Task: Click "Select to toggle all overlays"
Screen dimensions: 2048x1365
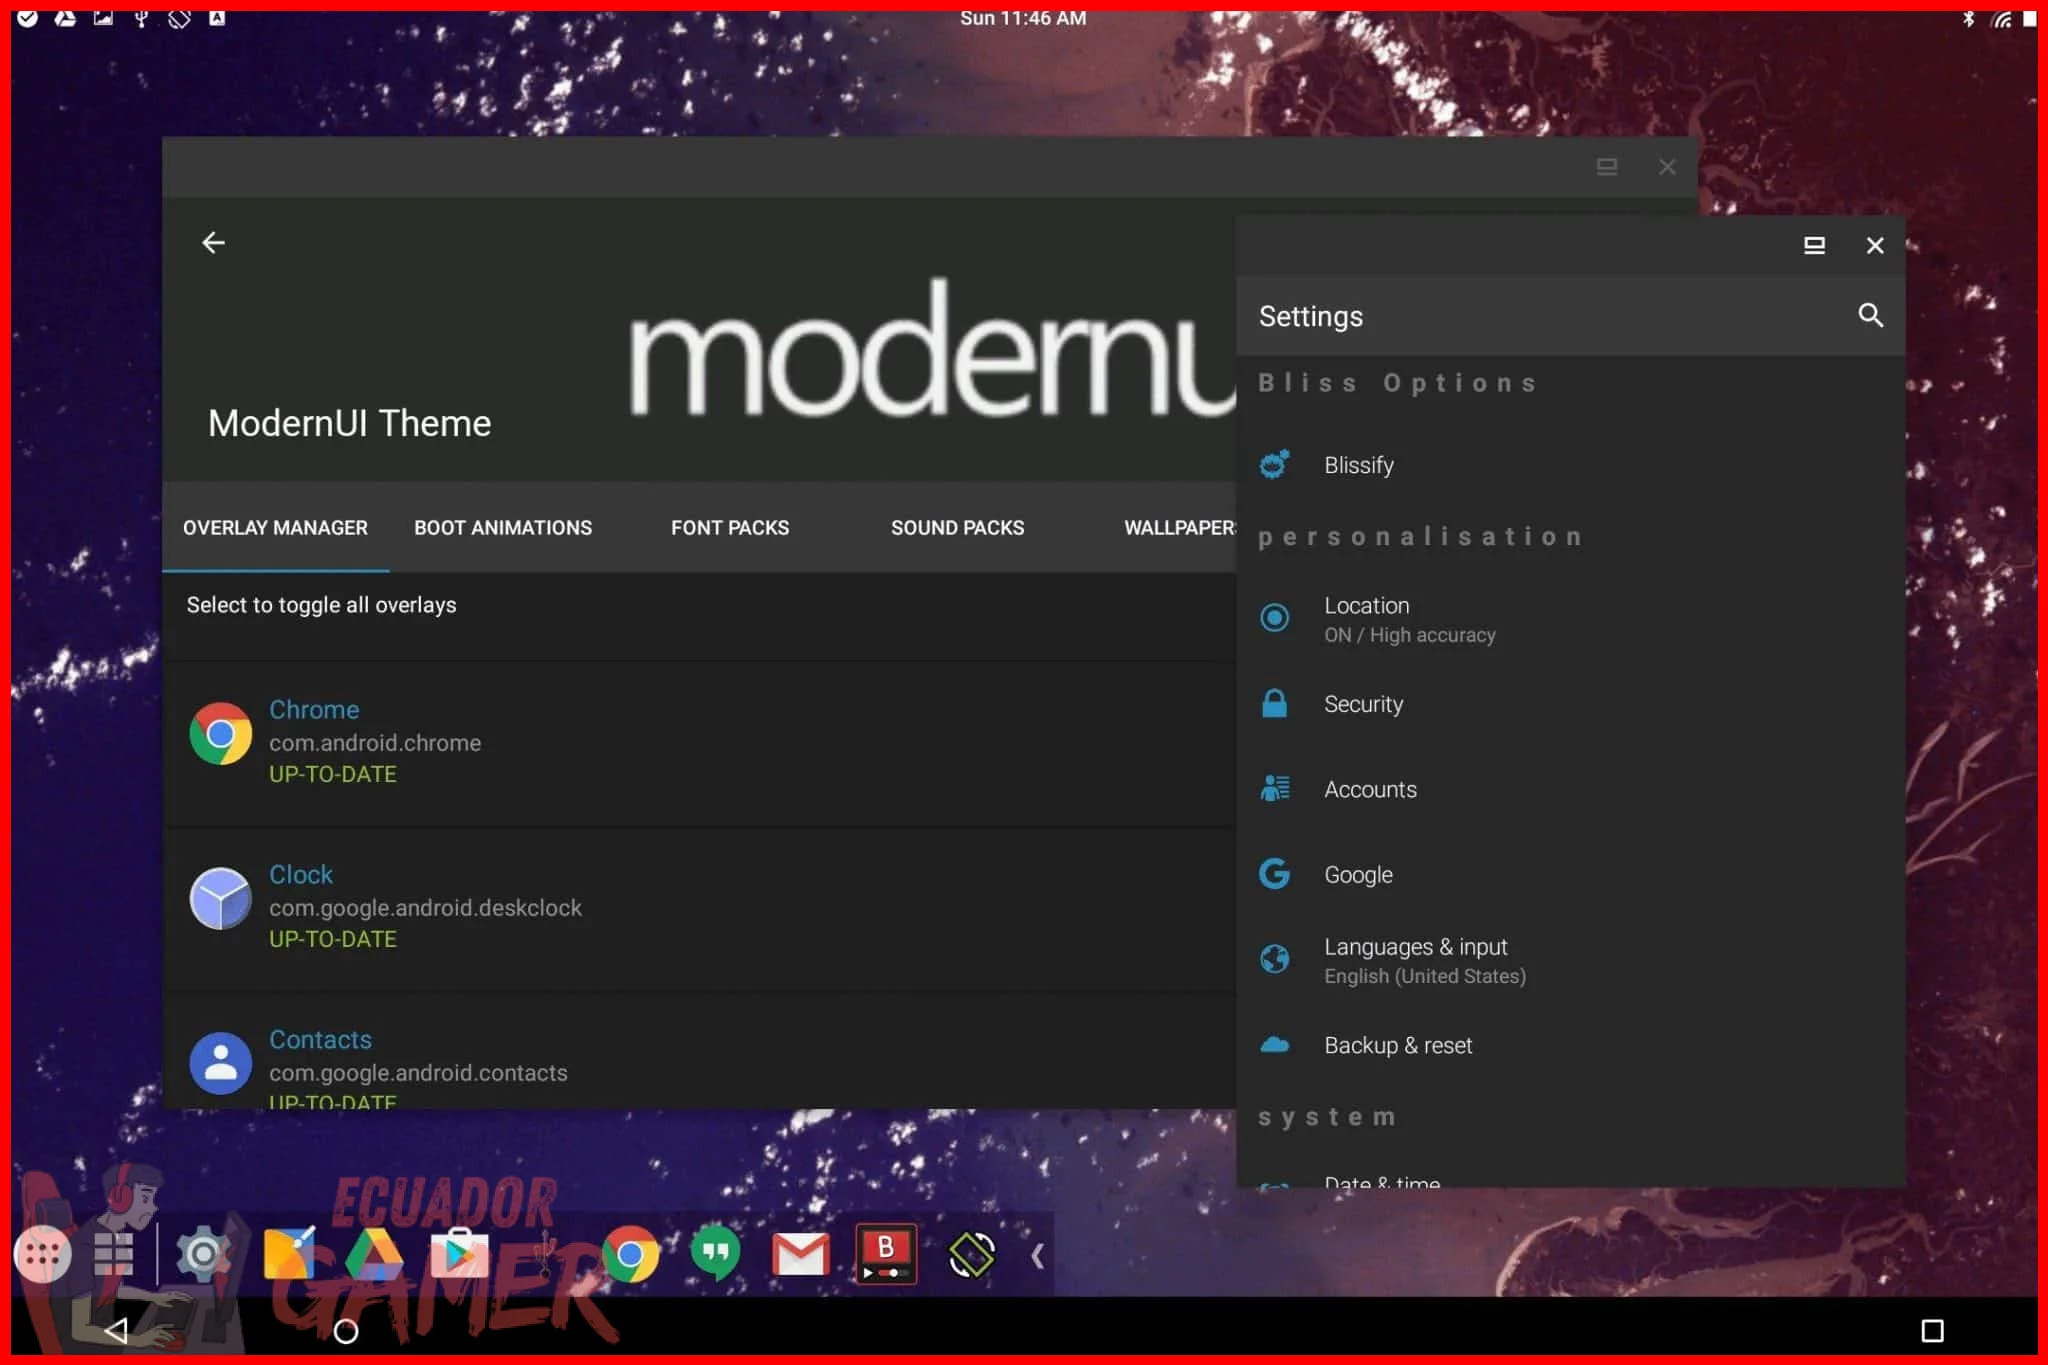Action: click(321, 605)
